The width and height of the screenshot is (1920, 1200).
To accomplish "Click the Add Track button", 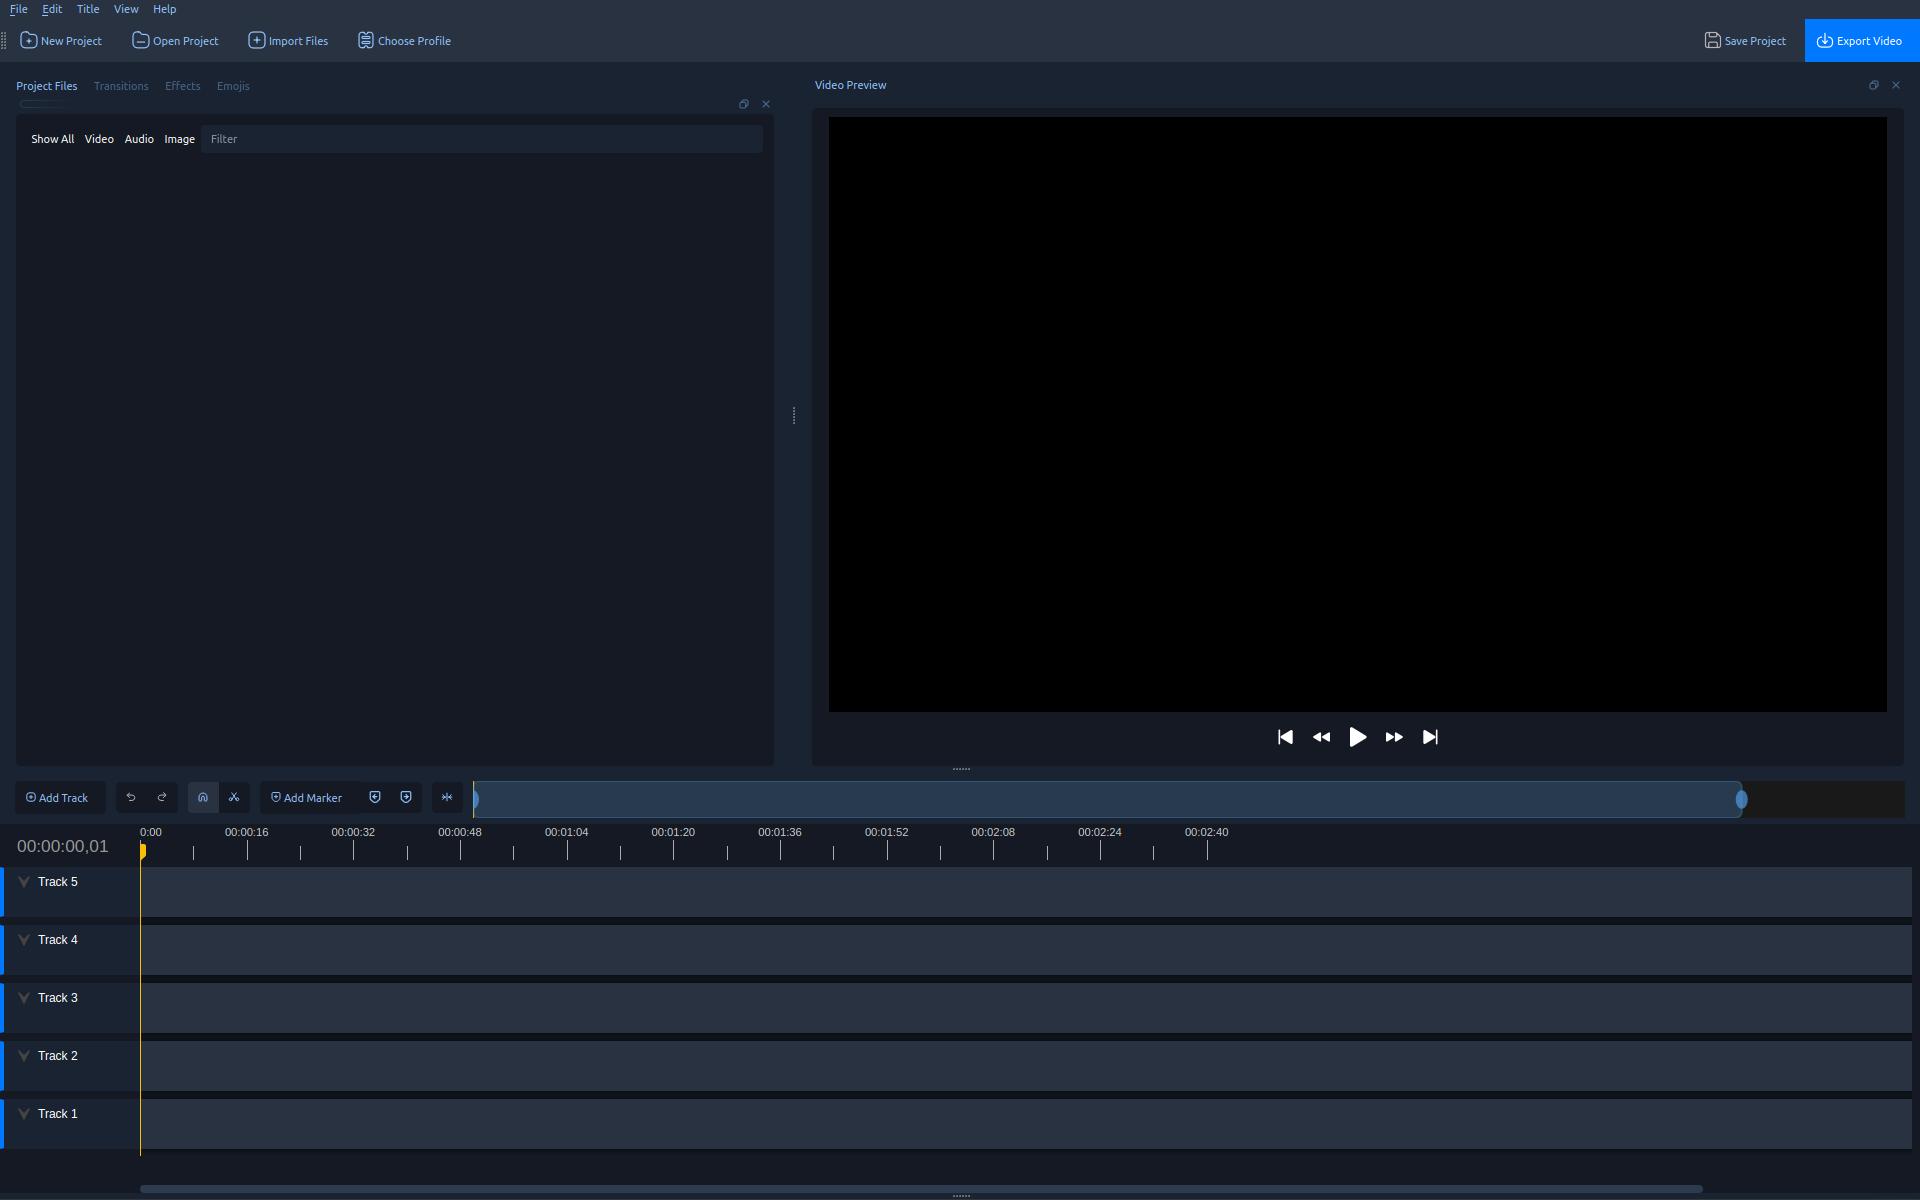I will click(x=58, y=797).
